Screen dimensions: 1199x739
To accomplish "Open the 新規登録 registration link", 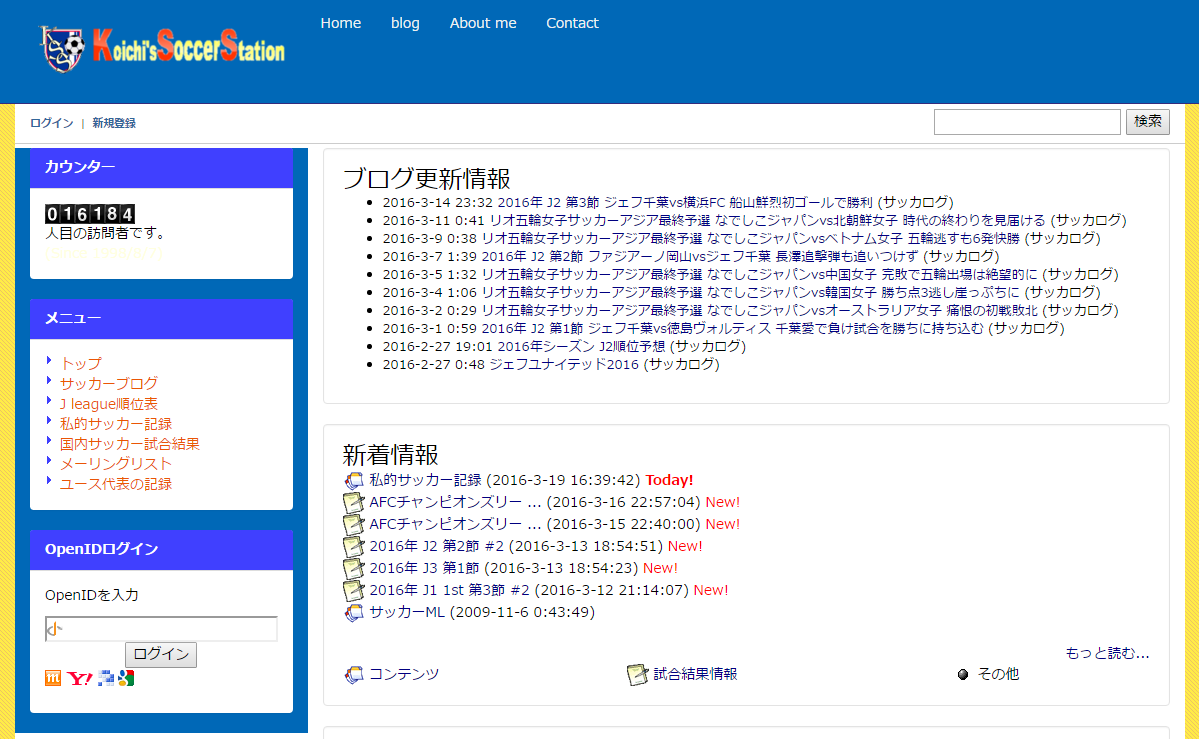I will pos(114,123).
